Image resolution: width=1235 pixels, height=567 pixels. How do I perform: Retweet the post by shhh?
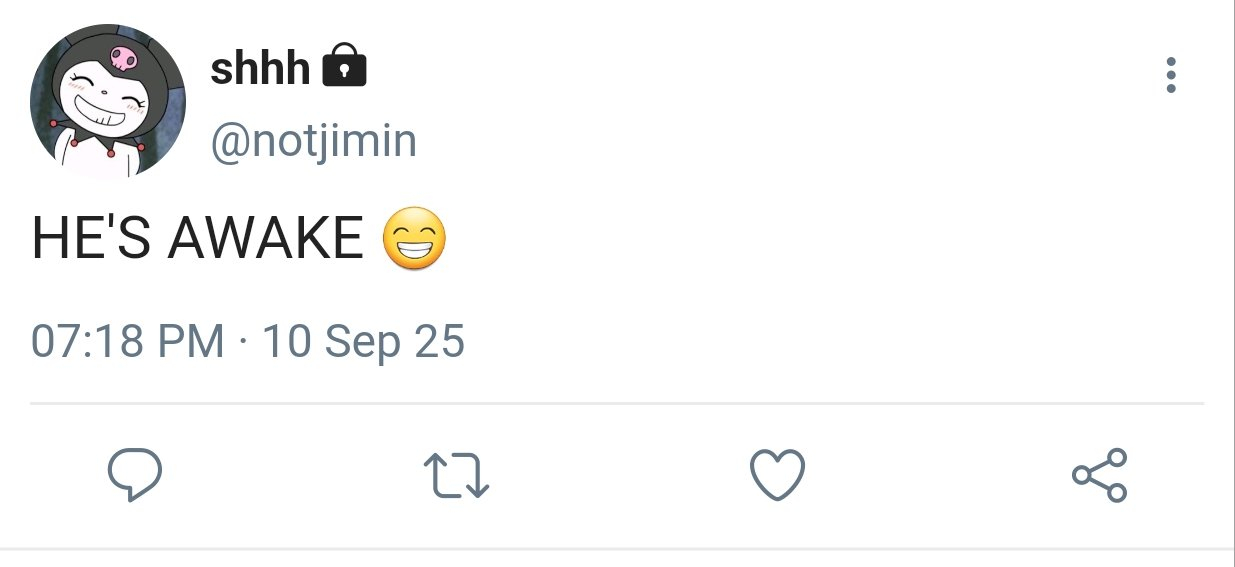click(x=456, y=475)
